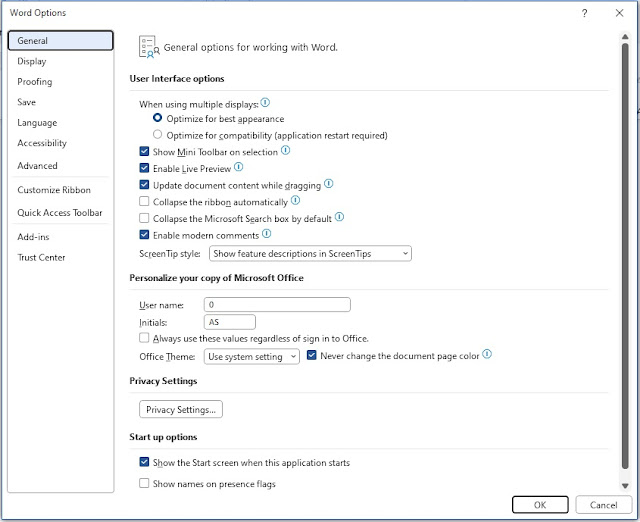Open Quick Access Toolbar settings
Viewport: 640px width, 522px height.
pos(60,213)
